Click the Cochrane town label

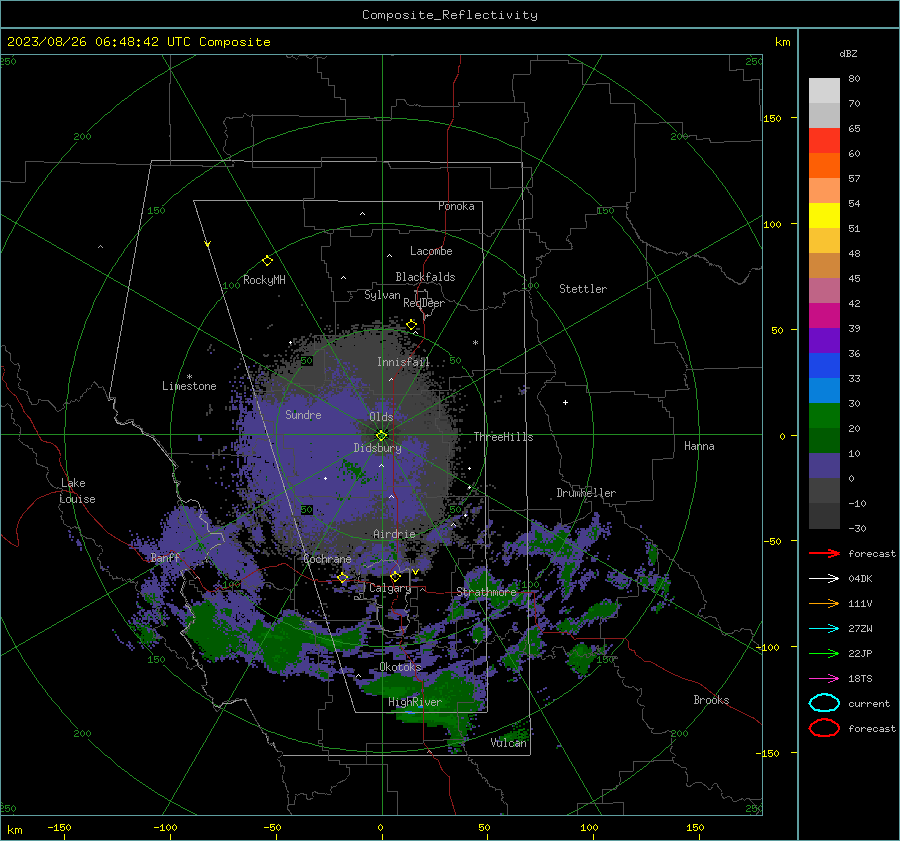(x=327, y=559)
